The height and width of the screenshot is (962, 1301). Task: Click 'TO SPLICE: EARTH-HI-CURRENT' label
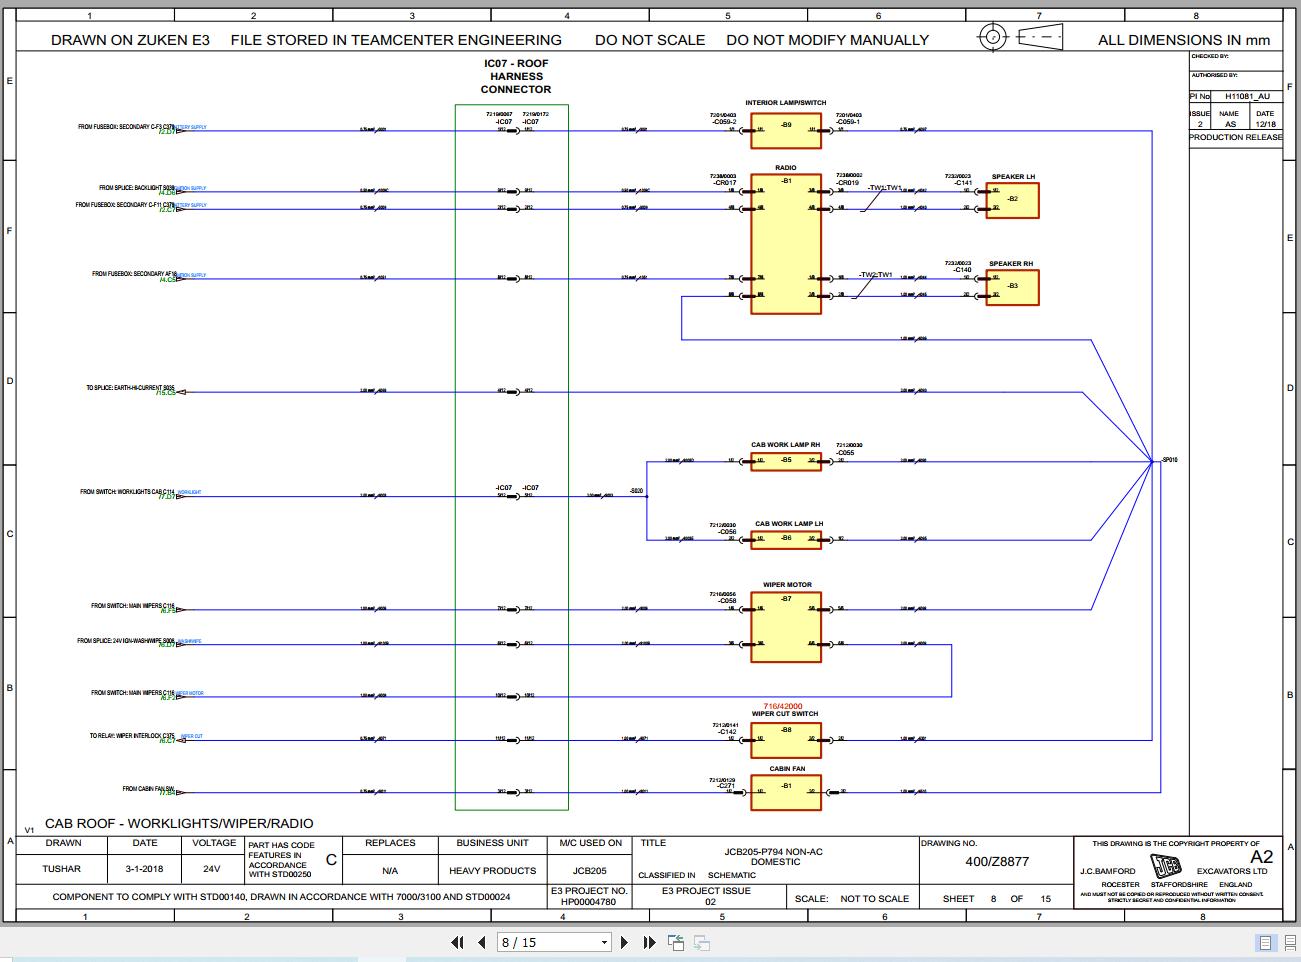pos(131,388)
